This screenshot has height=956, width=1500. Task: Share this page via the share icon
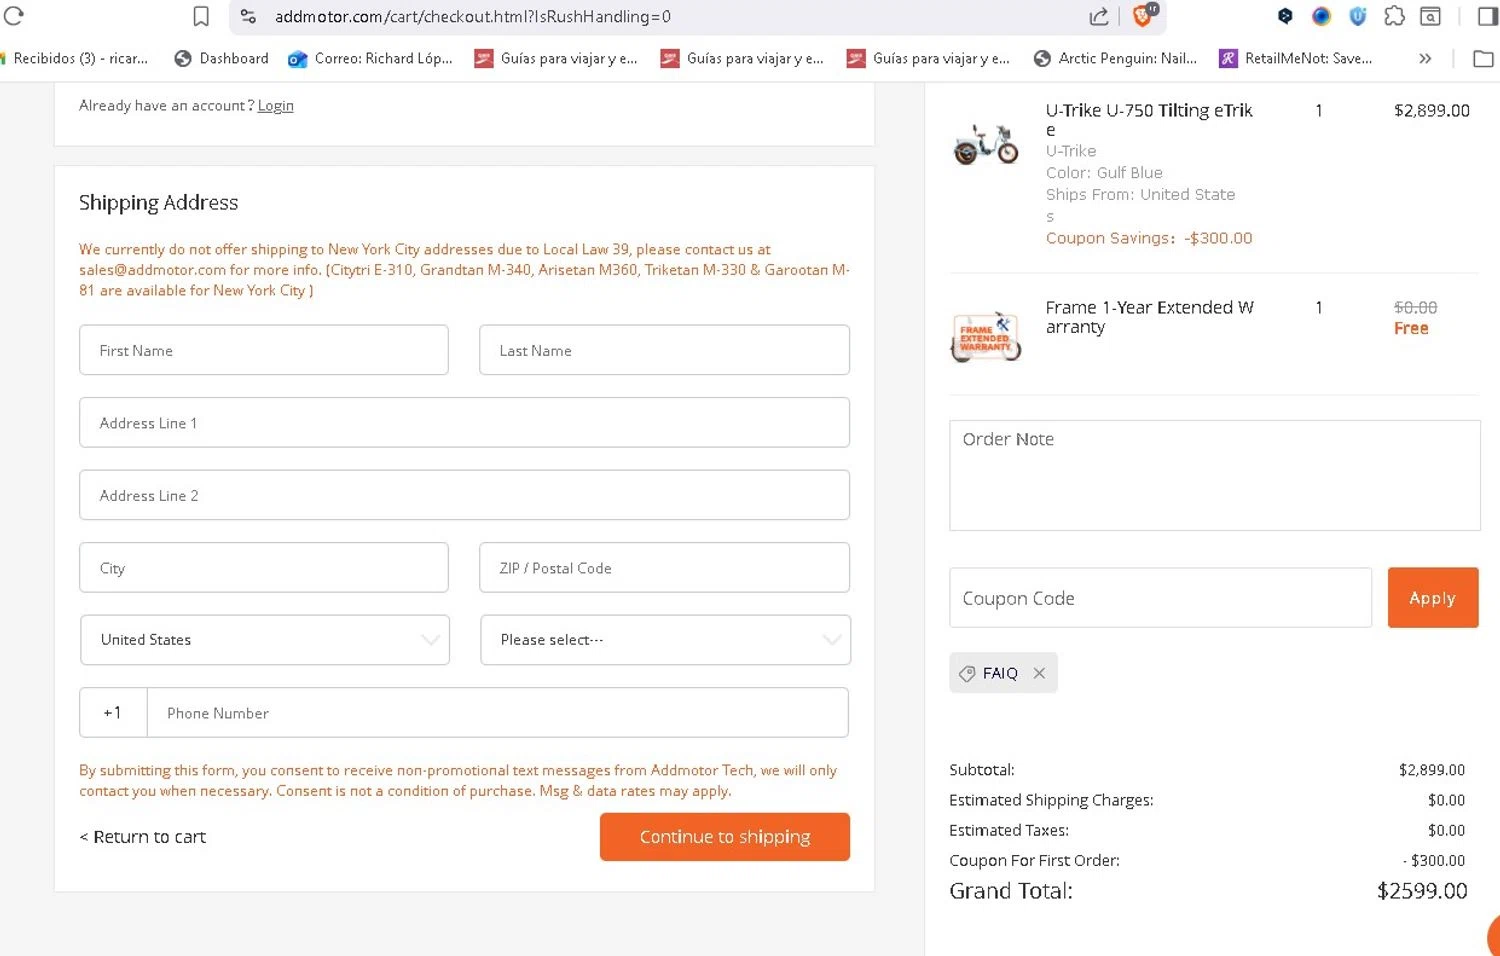[x=1099, y=16]
